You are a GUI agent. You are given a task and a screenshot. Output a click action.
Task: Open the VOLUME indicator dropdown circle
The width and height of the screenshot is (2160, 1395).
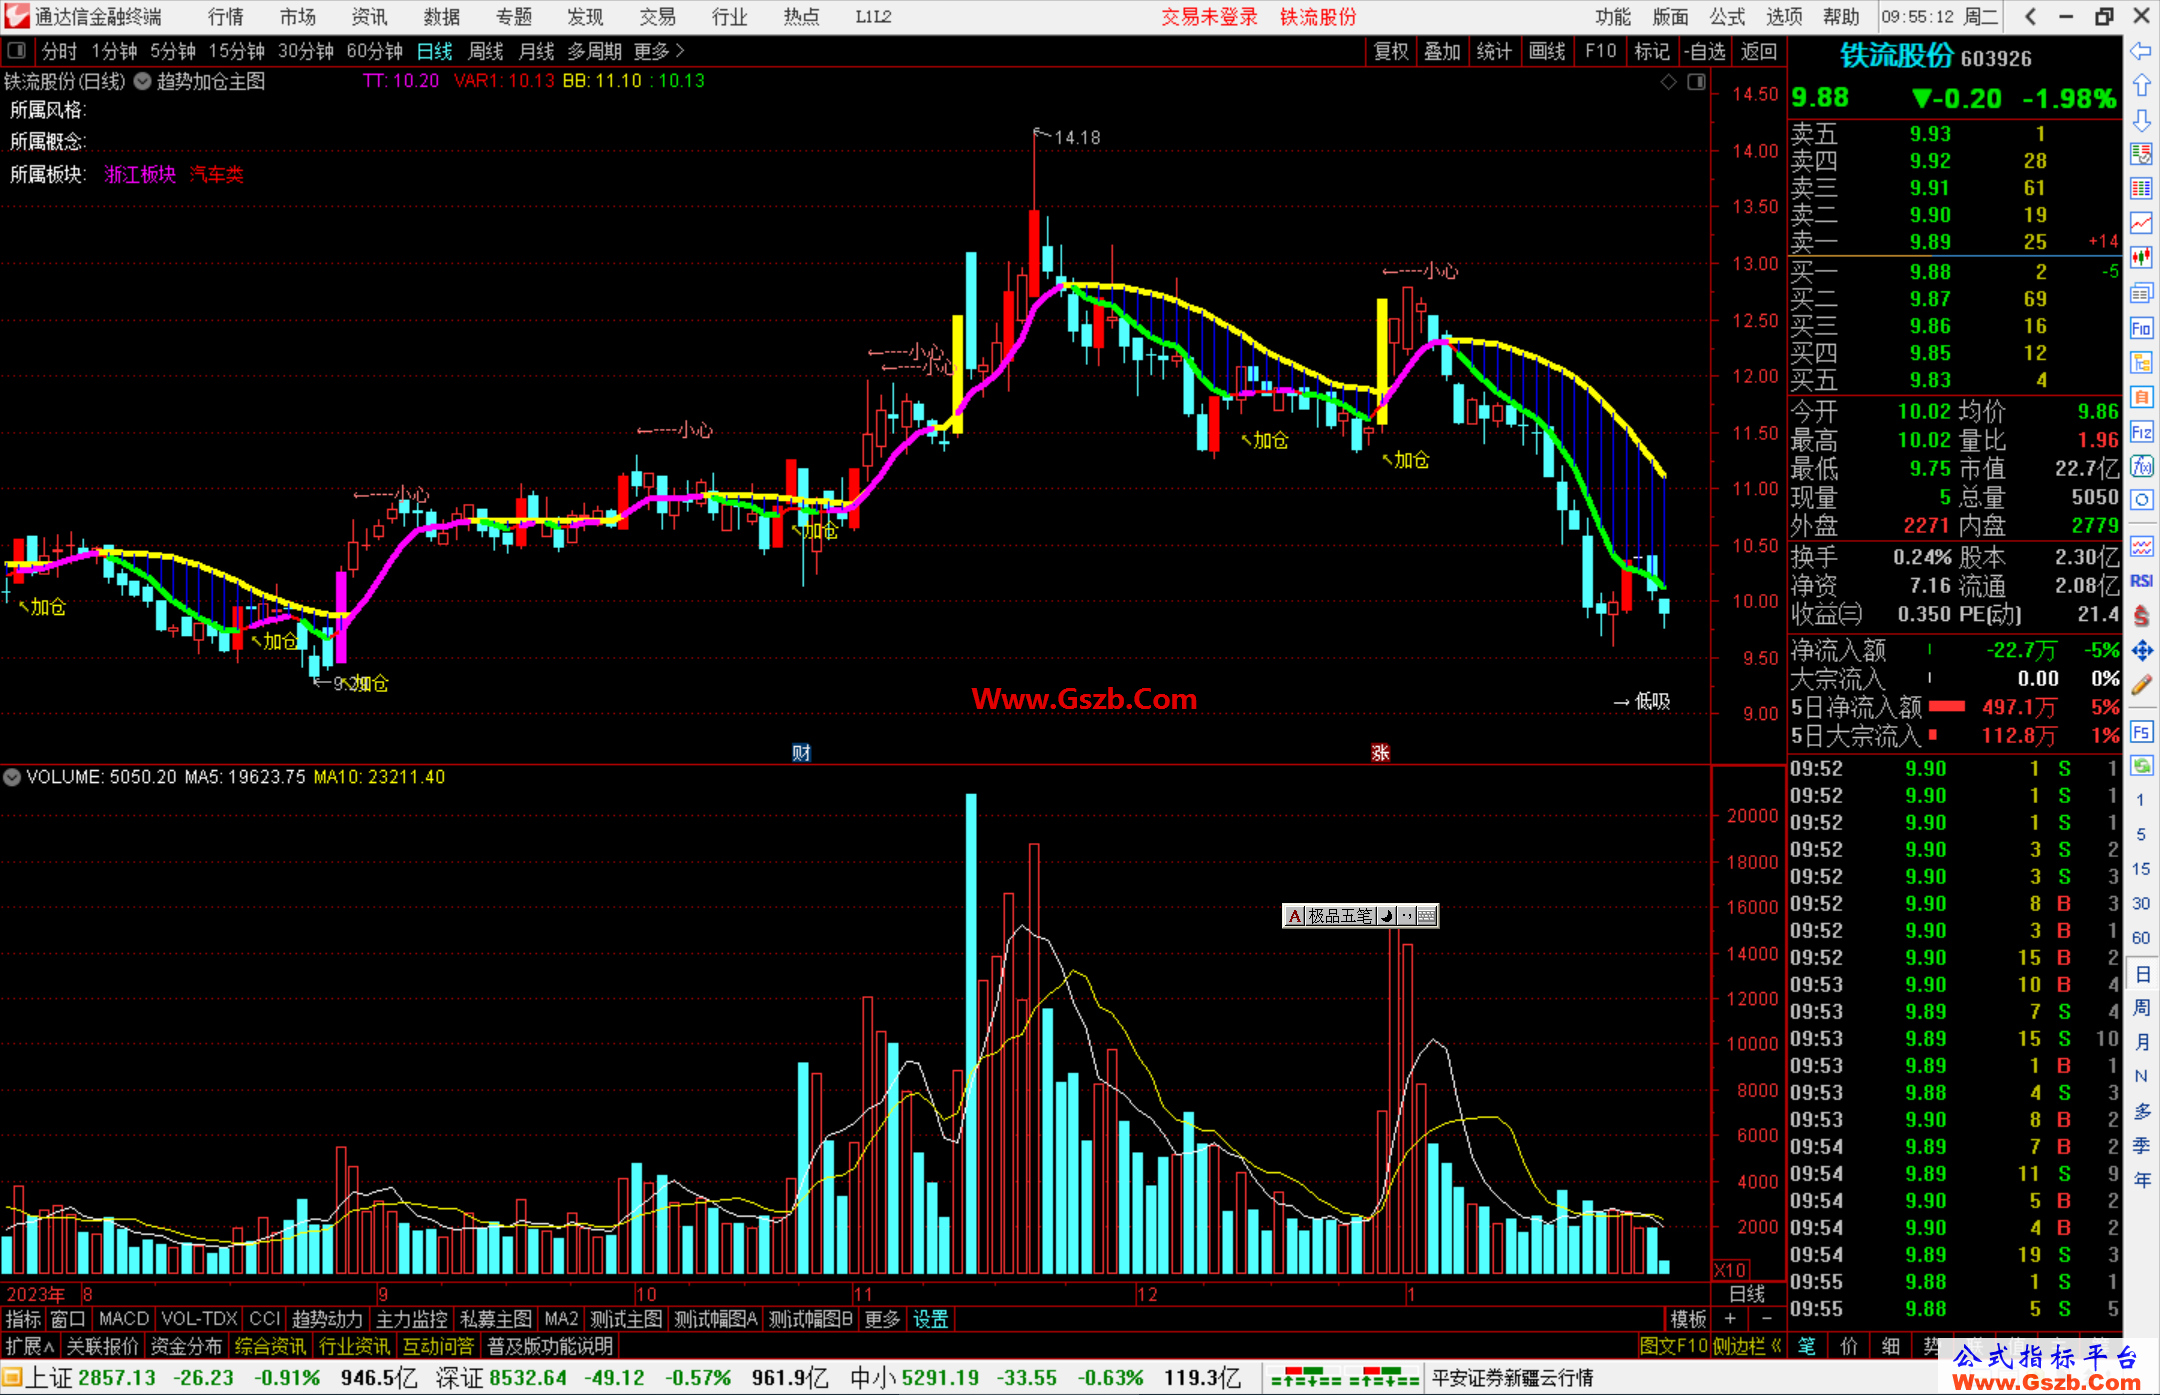click(12, 777)
